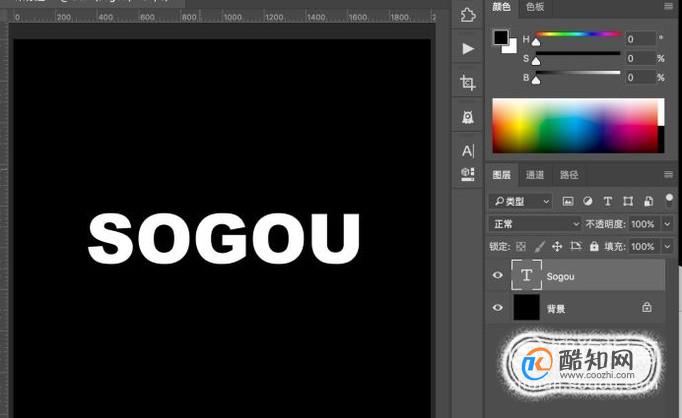Lock transparent pixels checkerboard icon

click(x=521, y=247)
